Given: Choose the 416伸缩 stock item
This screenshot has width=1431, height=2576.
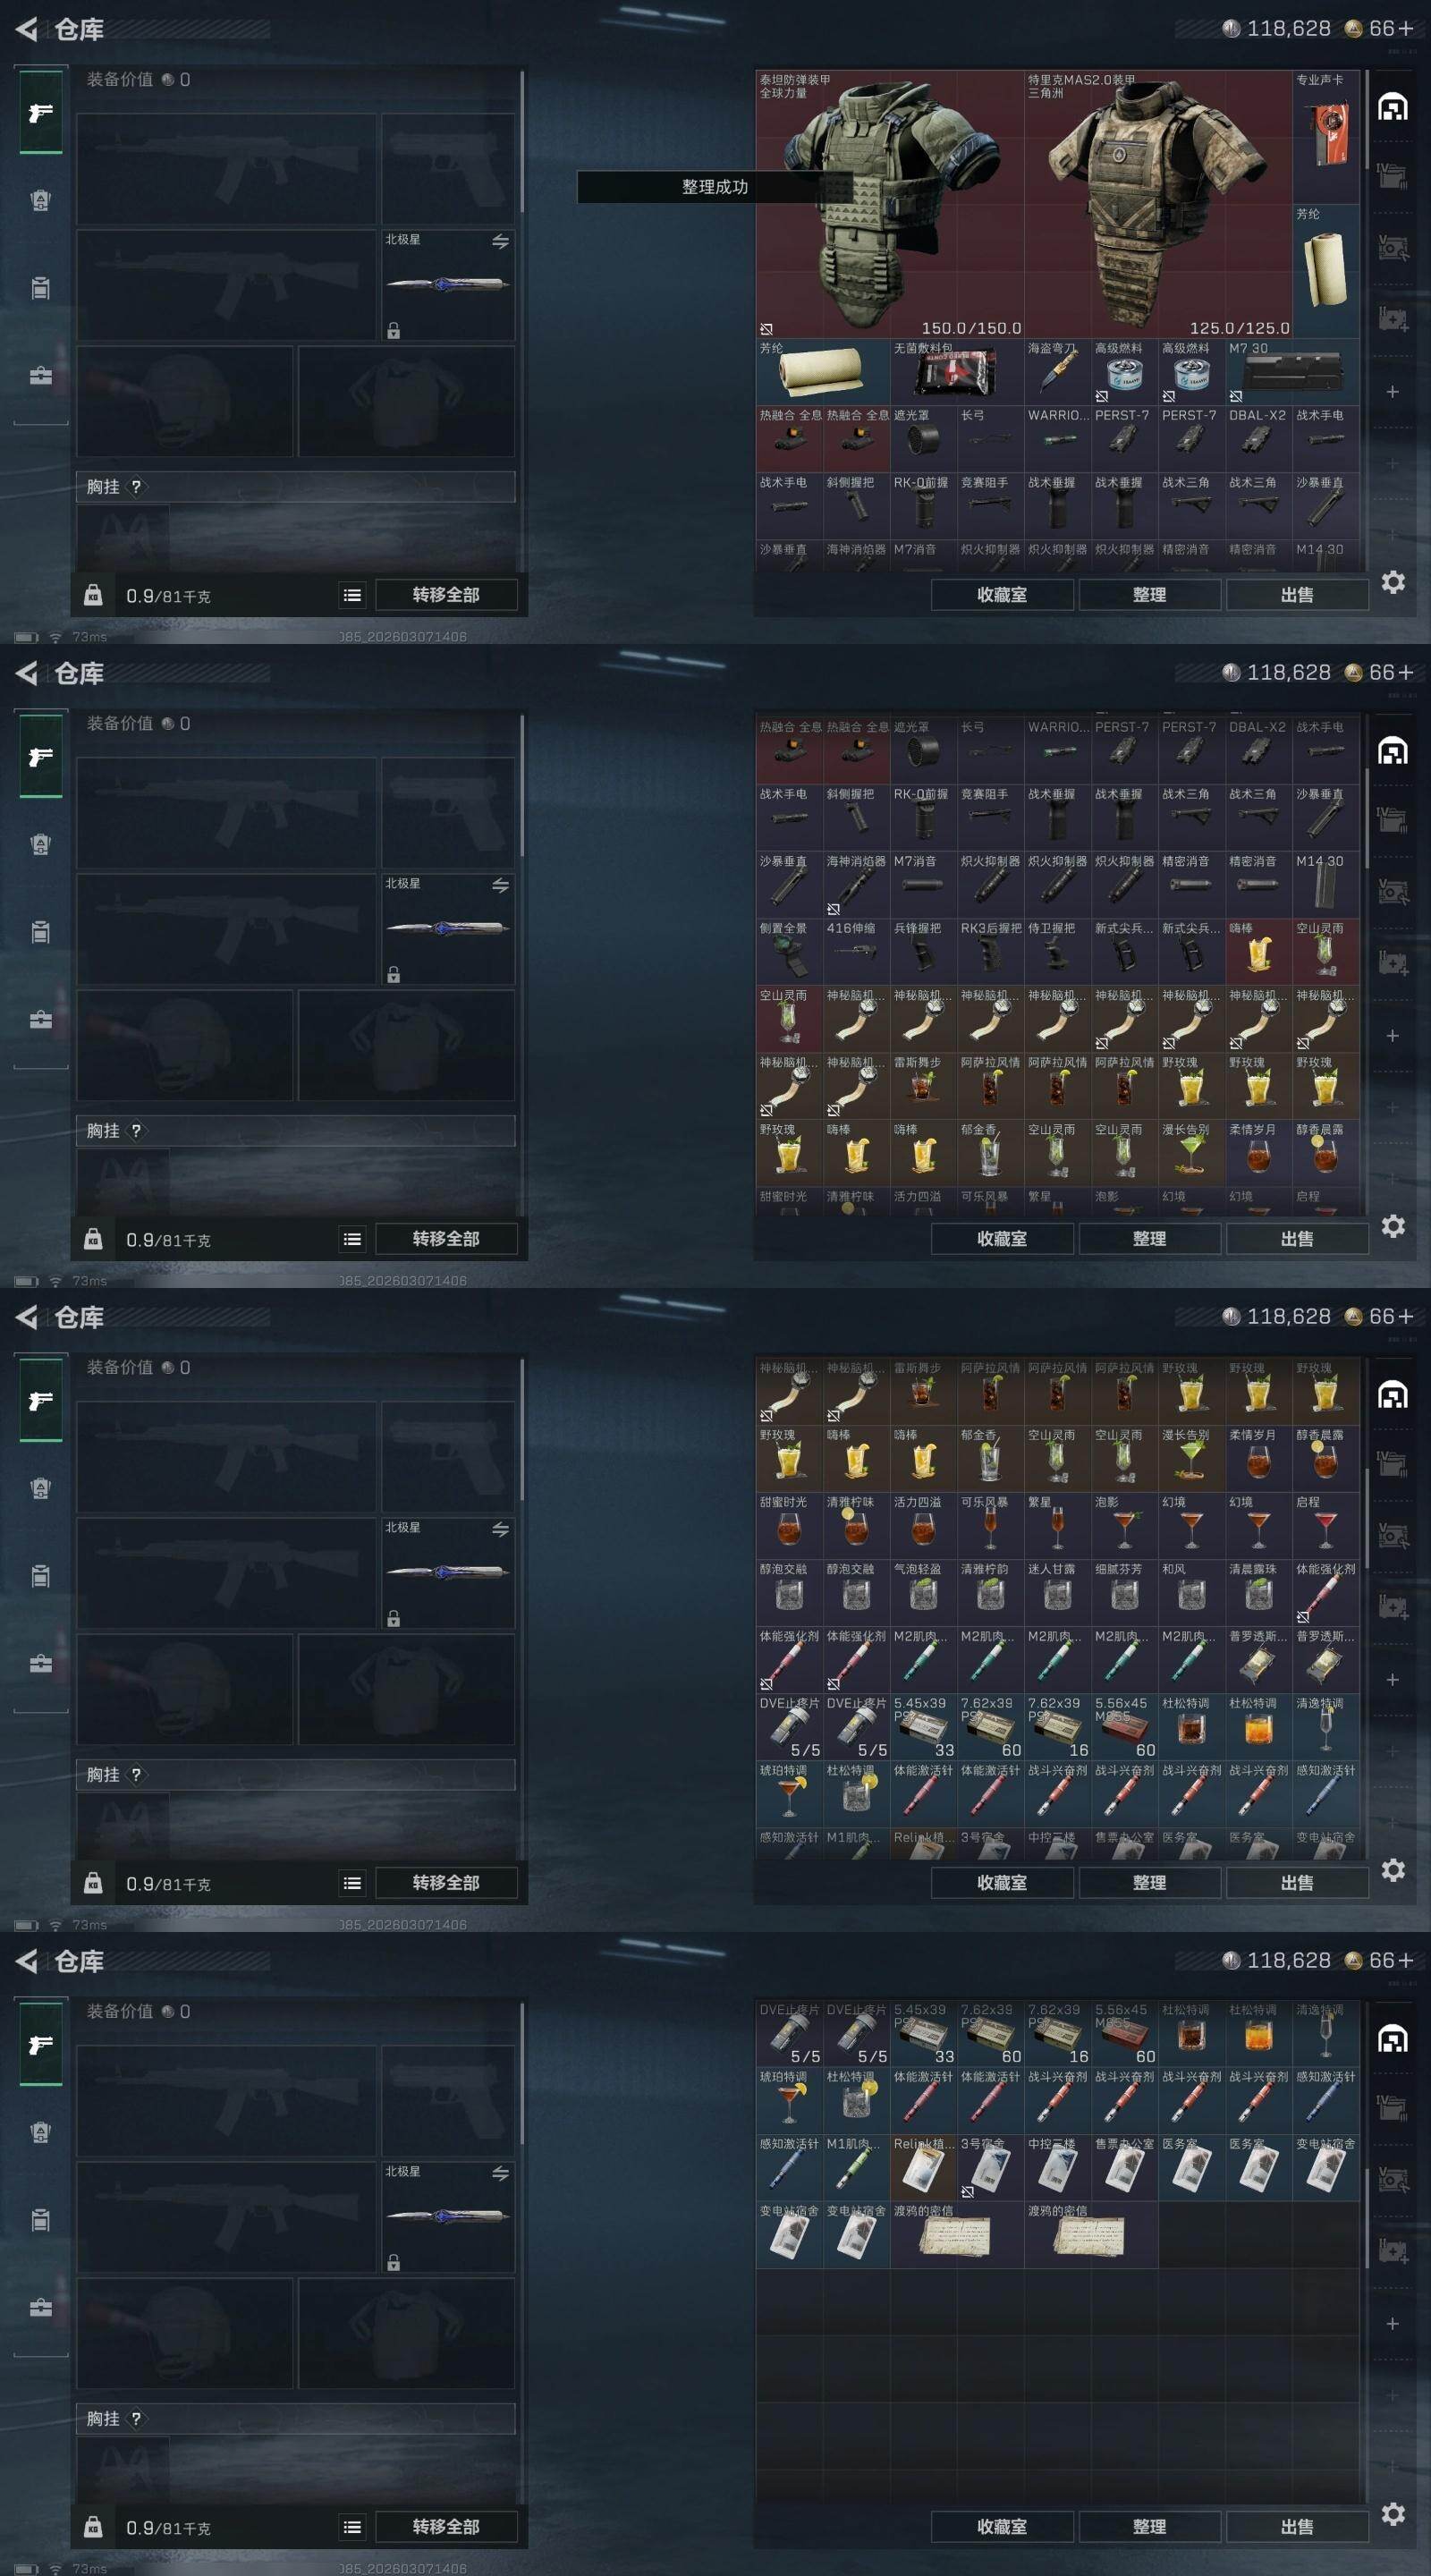Looking at the screenshot, I should pyautogui.click(x=856, y=952).
